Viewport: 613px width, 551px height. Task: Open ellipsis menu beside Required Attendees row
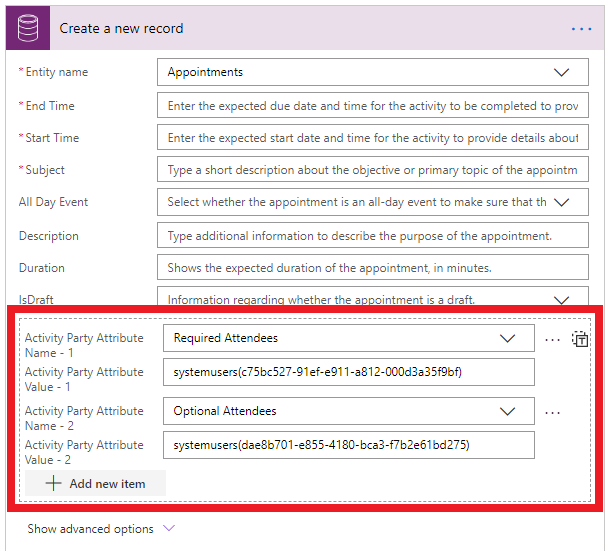tap(553, 339)
